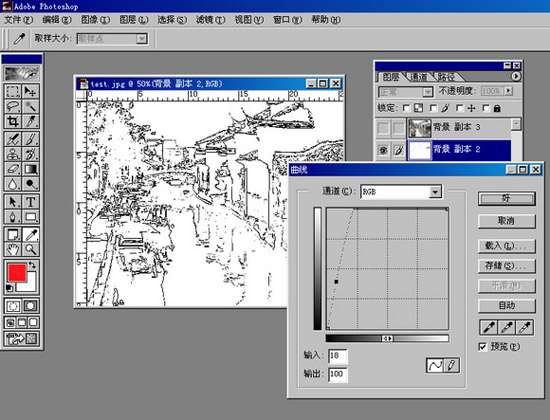
Task: Click the gradient bar toggle arrows under the curve
Action: [387, 339]
